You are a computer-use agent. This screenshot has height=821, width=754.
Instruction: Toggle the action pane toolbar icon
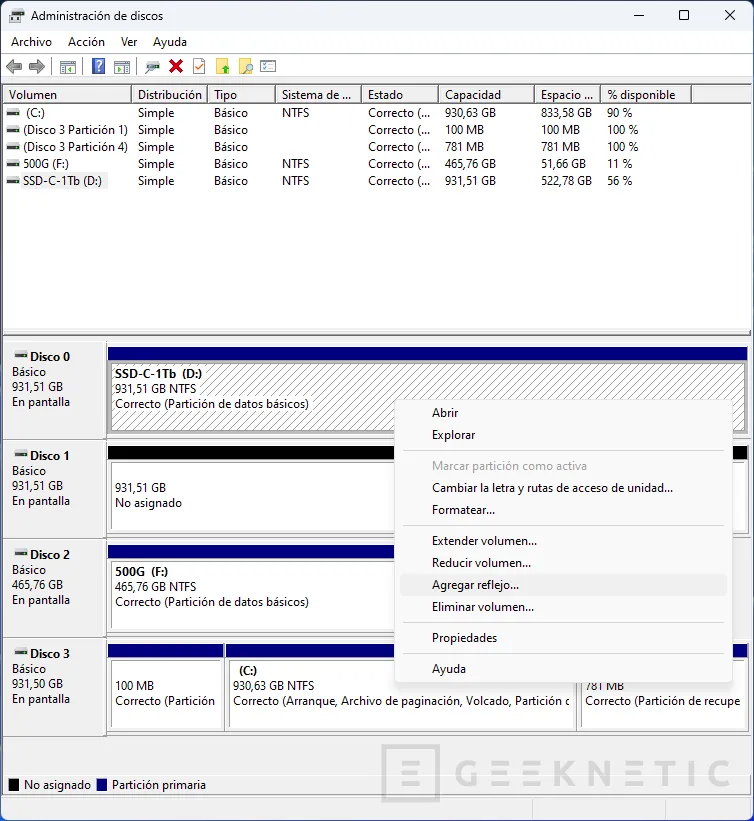click(x=122, y=67)
